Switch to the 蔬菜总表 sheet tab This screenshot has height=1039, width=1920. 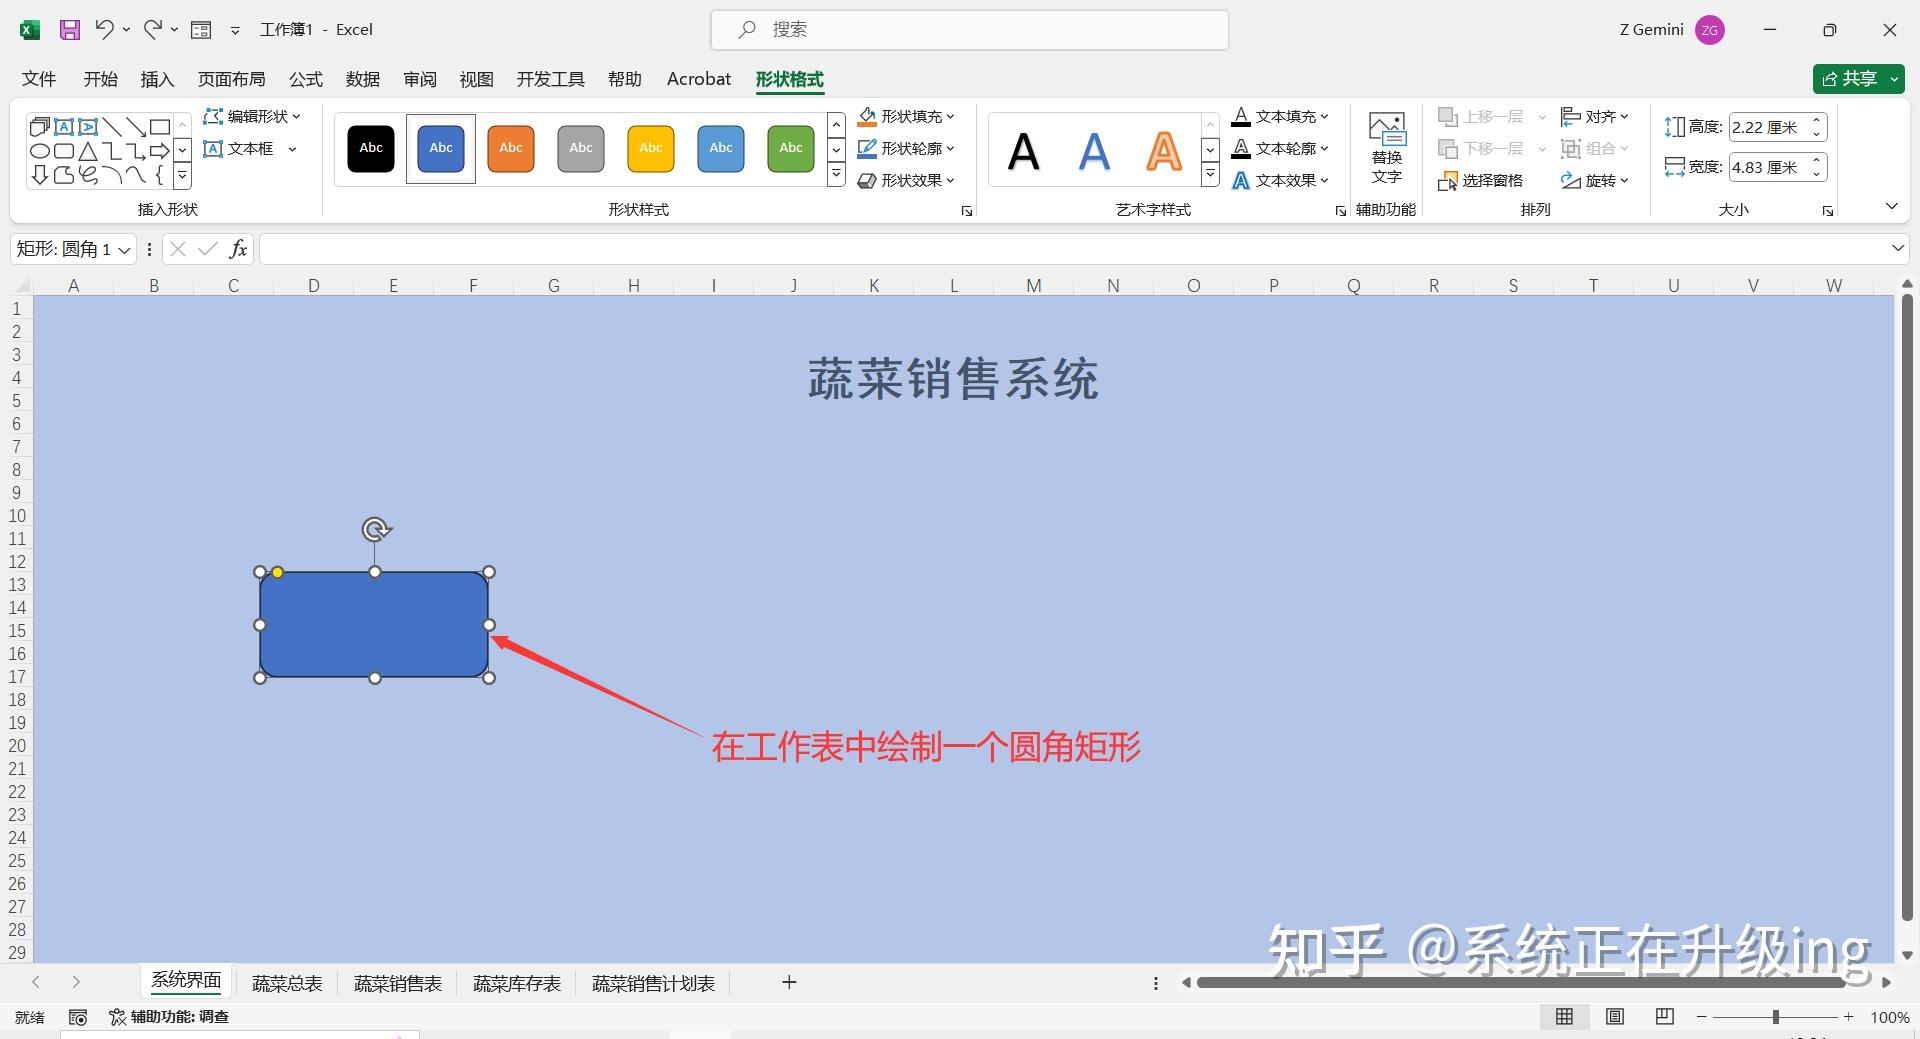[287, 984]
